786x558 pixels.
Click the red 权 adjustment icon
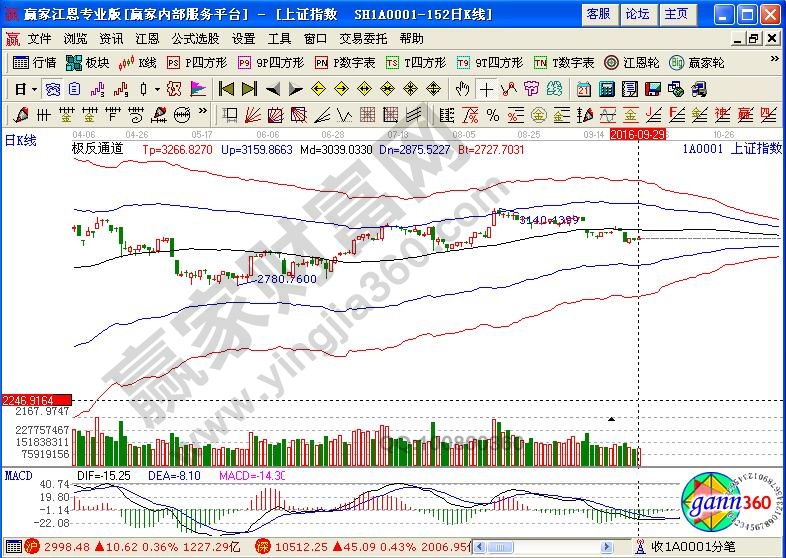pyautogui.click(x=174, y=90)
